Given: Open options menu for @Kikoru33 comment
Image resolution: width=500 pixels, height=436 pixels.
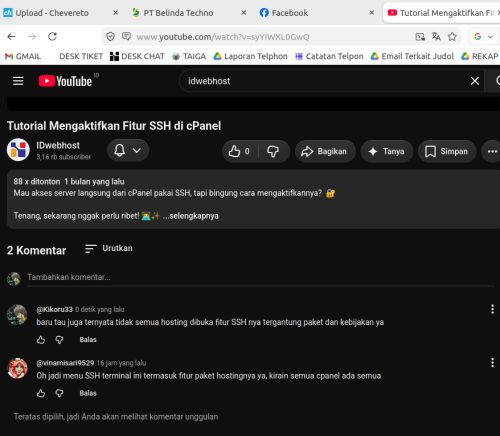Looking at the screenshot, I should 492,309.
